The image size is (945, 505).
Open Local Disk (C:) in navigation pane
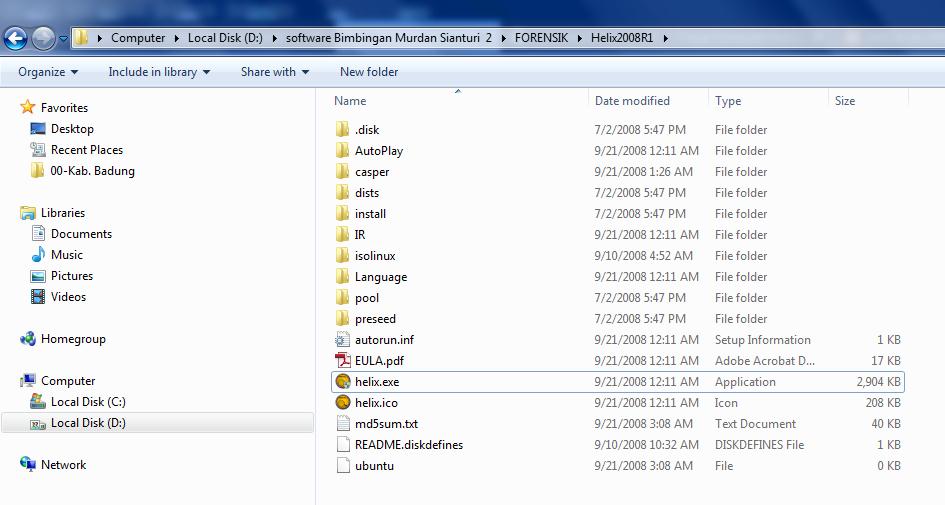tap(88, 402)
